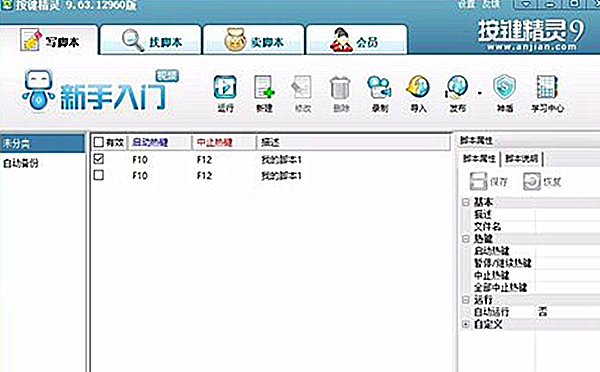This screenshot has height=372, width=600.
Task: Open 反馈 feedback in the title bar
Action: point(491,5)
